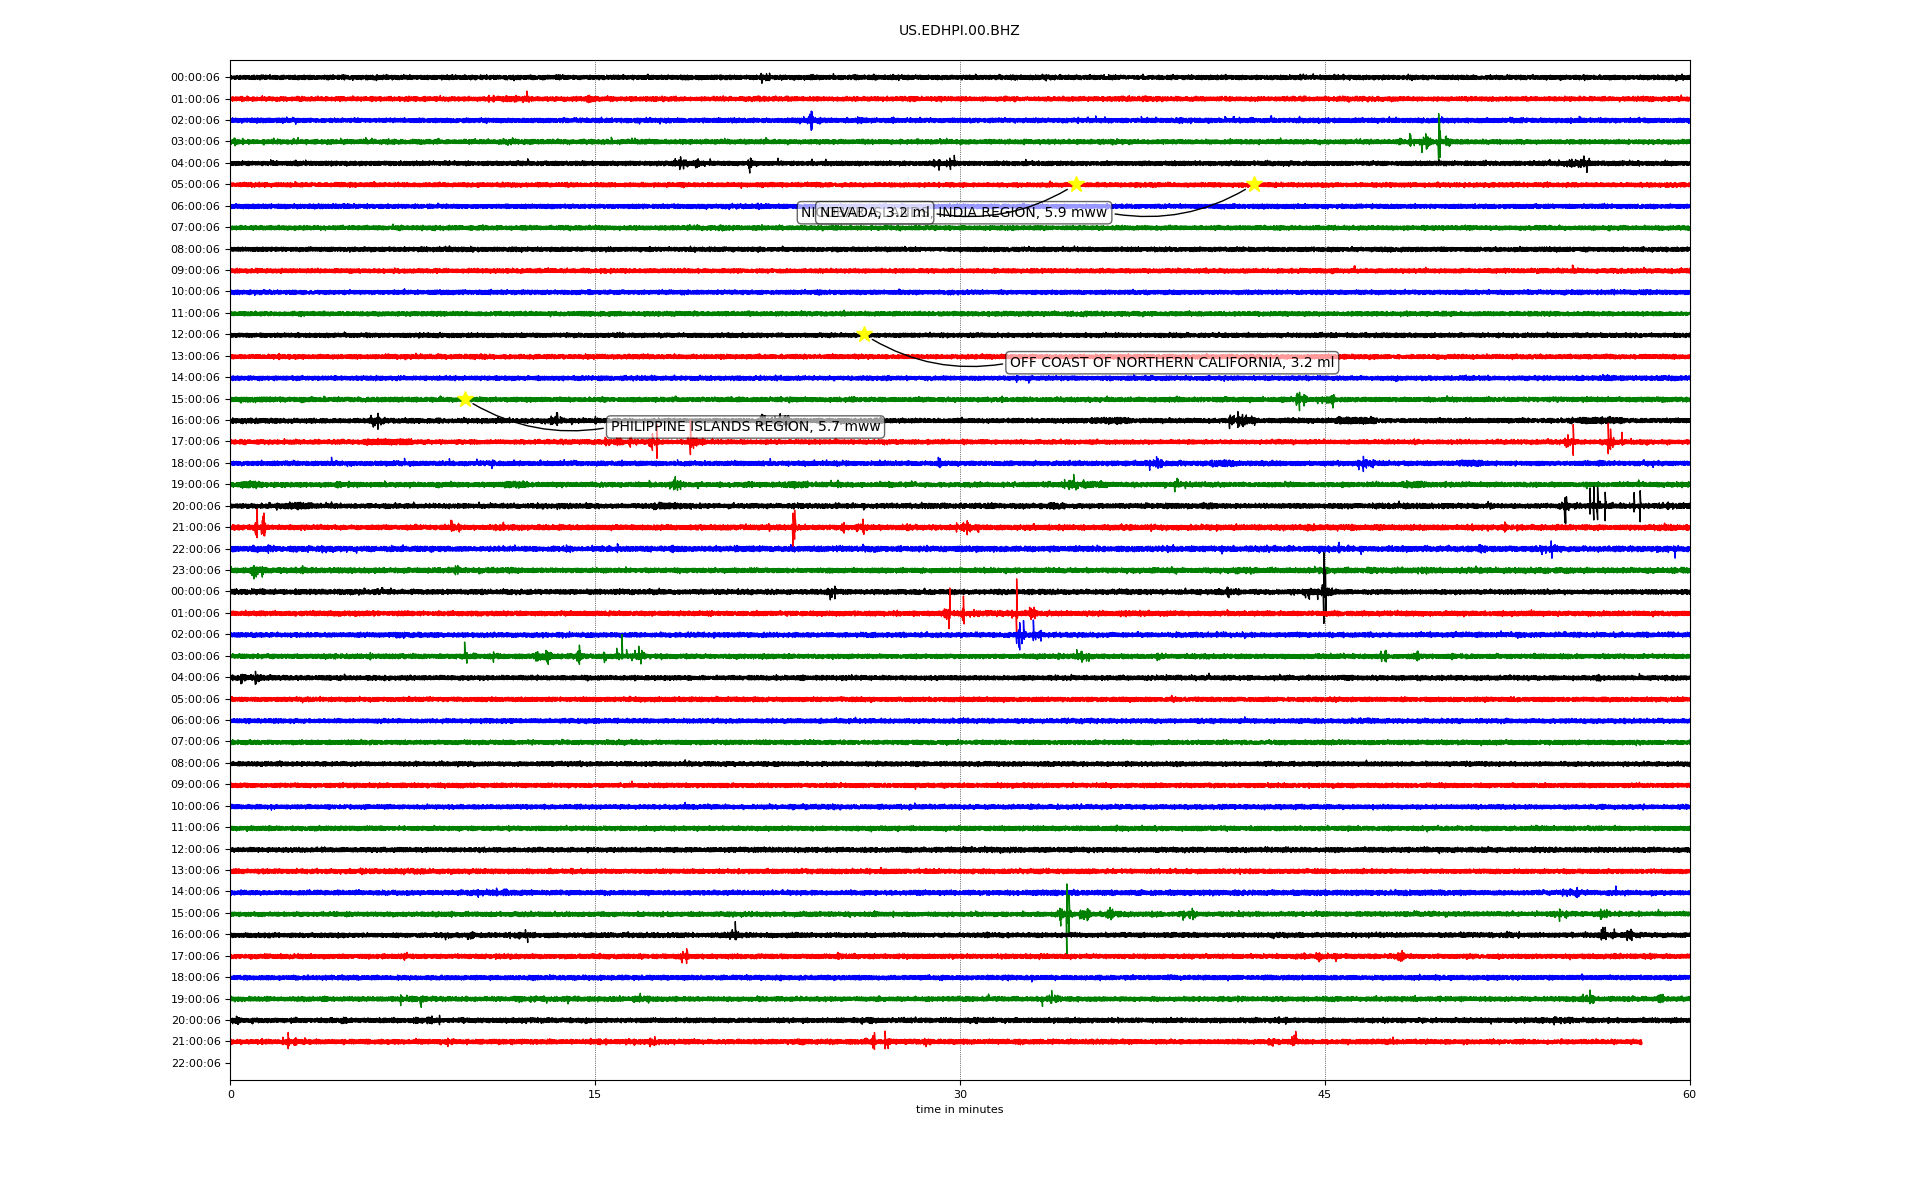Click PHILIPPINE ISLANDS REGION 5.7 mww label
The width and height of the screenshot is (1920, 1200).
point(745,427)
